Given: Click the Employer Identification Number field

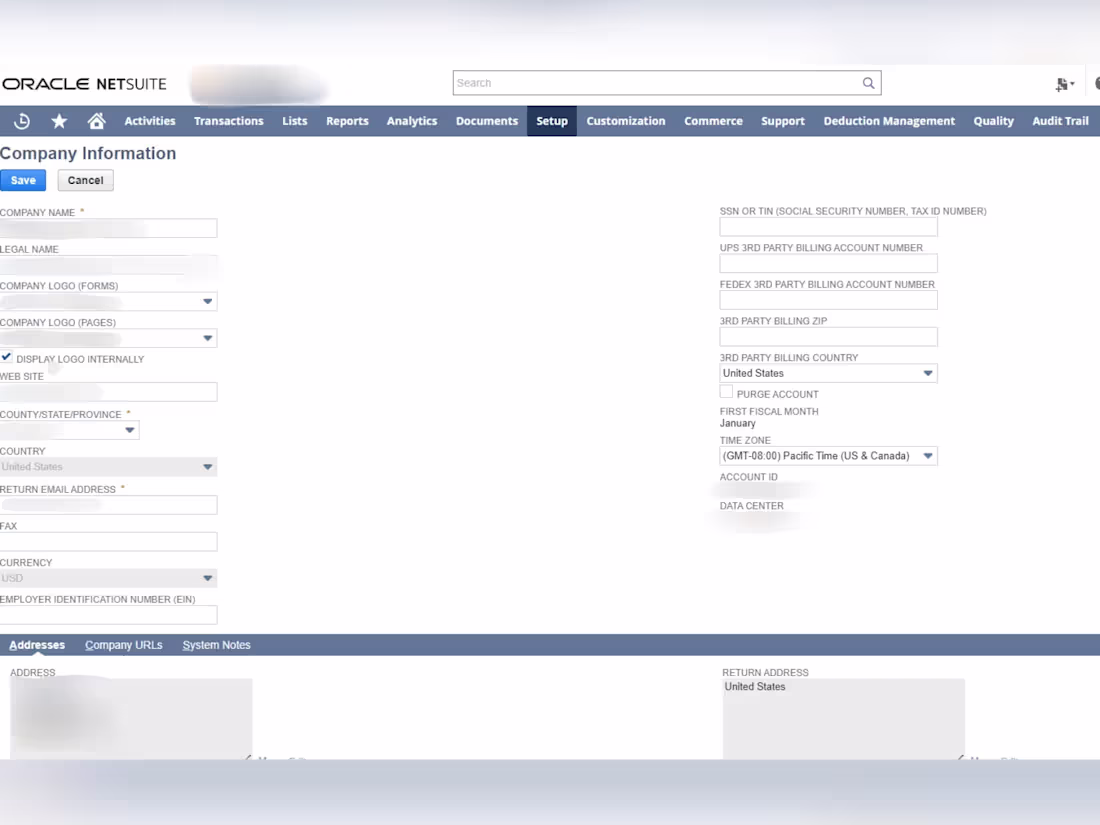Looking at the screenshot, I should coord(108,615).
